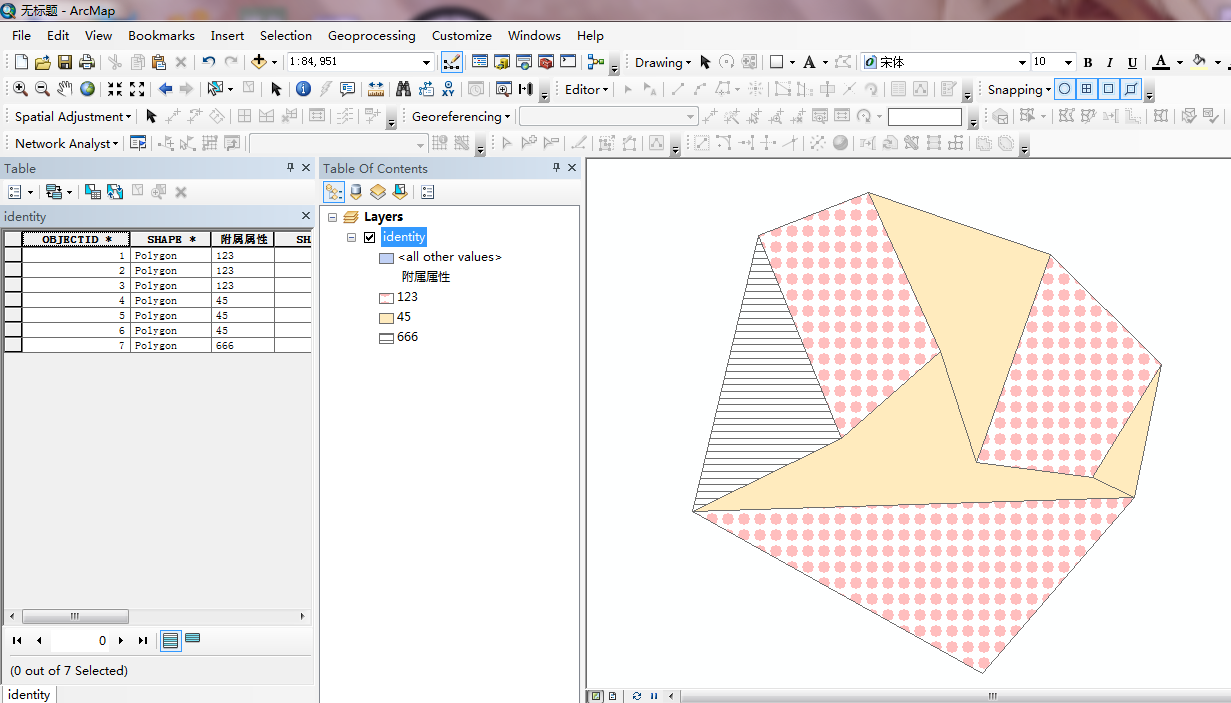Click the 45 legend symbol swatch

point(386,317)
